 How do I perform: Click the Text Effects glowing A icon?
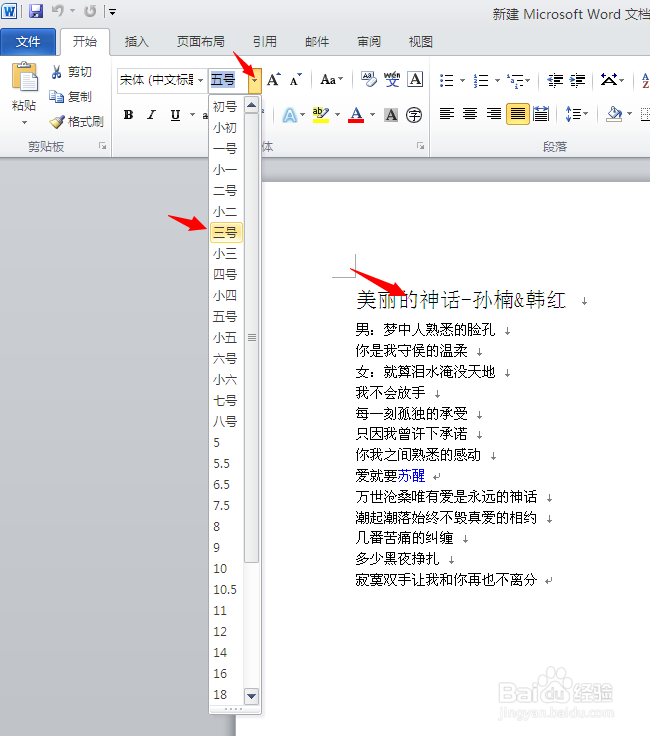point(290,115)
